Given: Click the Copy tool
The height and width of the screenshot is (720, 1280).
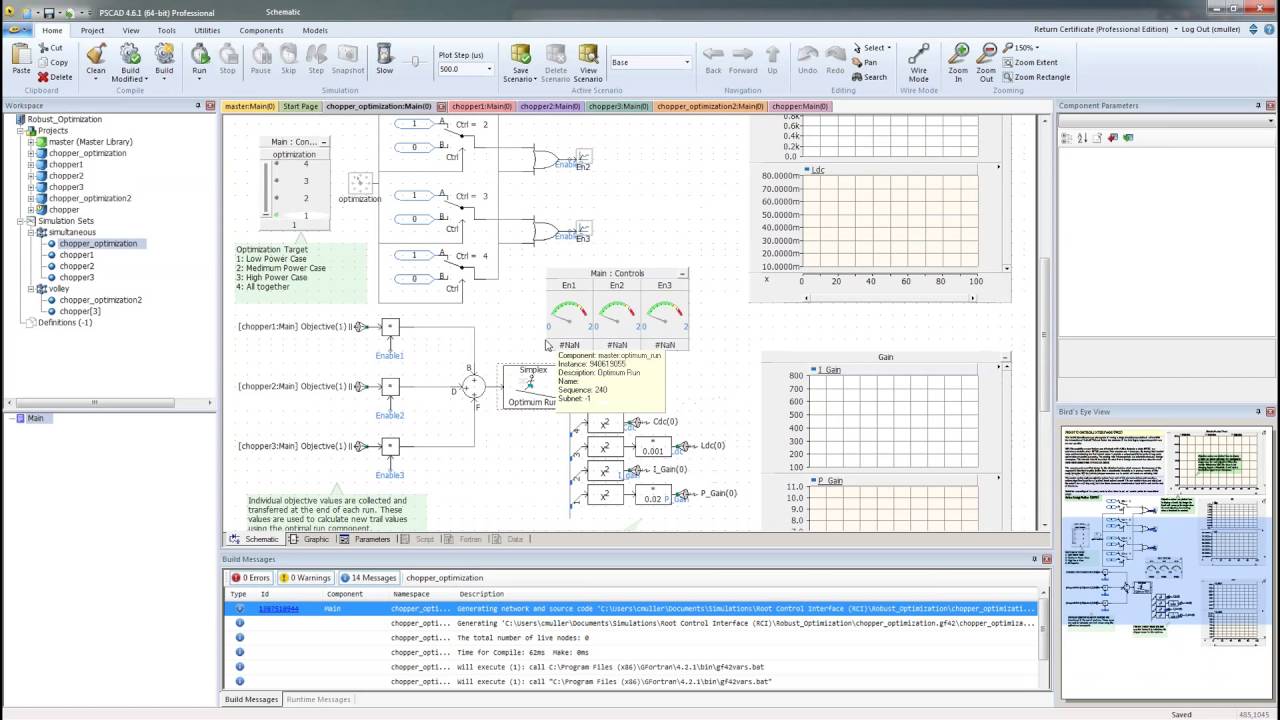Looking at the screenshot, I should click(53, 62).
